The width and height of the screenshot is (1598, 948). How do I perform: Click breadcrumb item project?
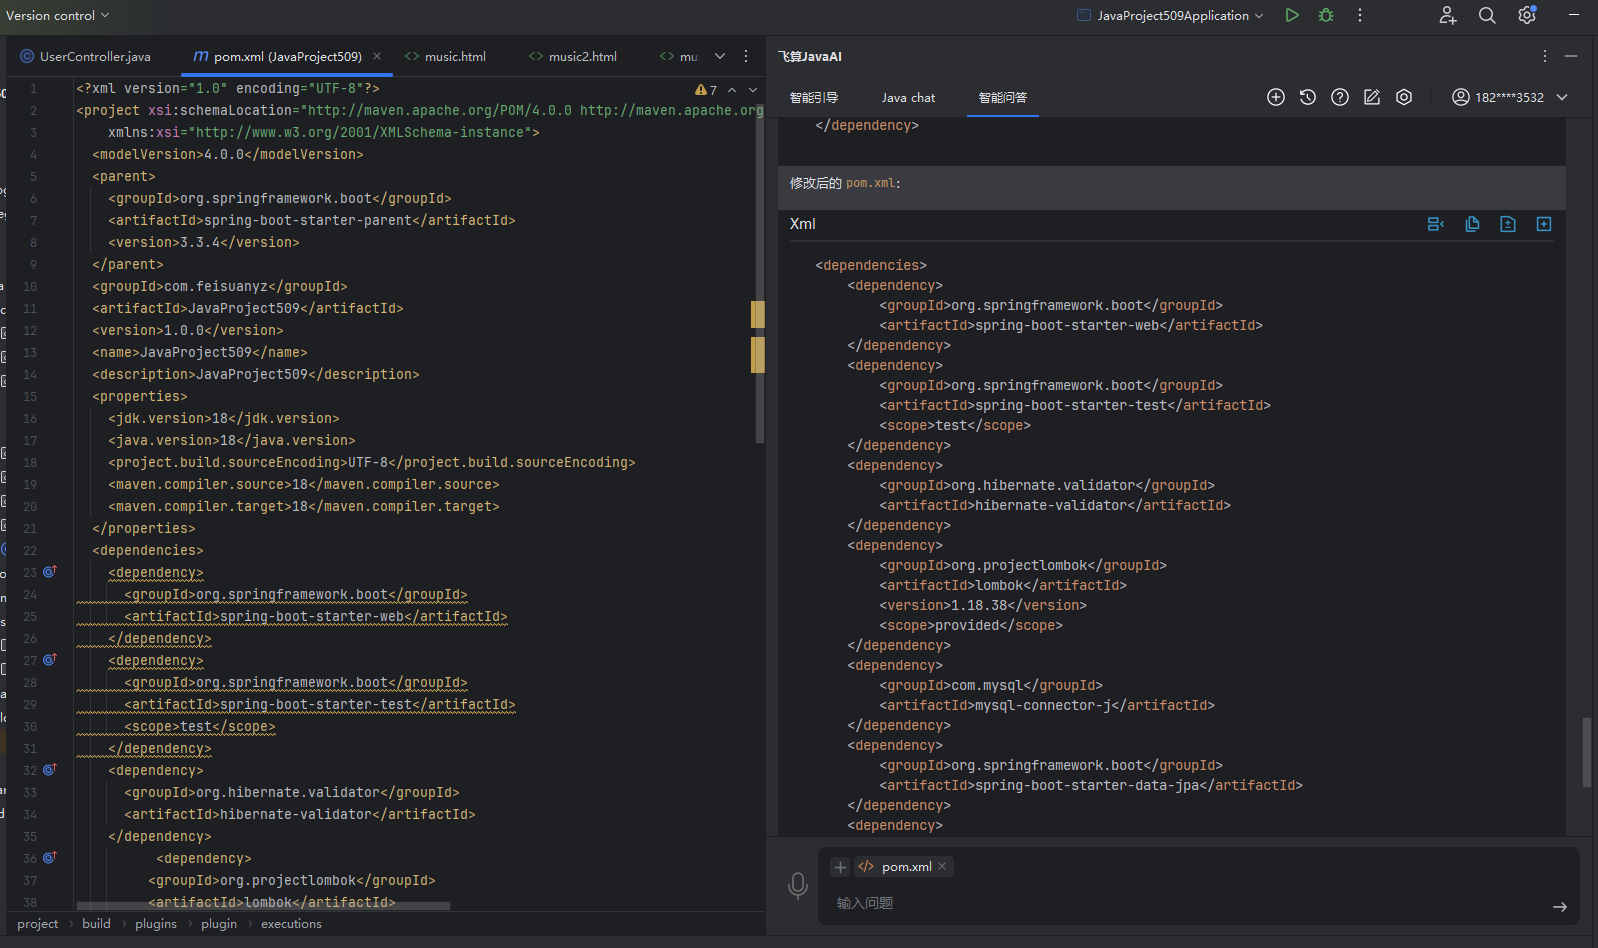(38, 923)
